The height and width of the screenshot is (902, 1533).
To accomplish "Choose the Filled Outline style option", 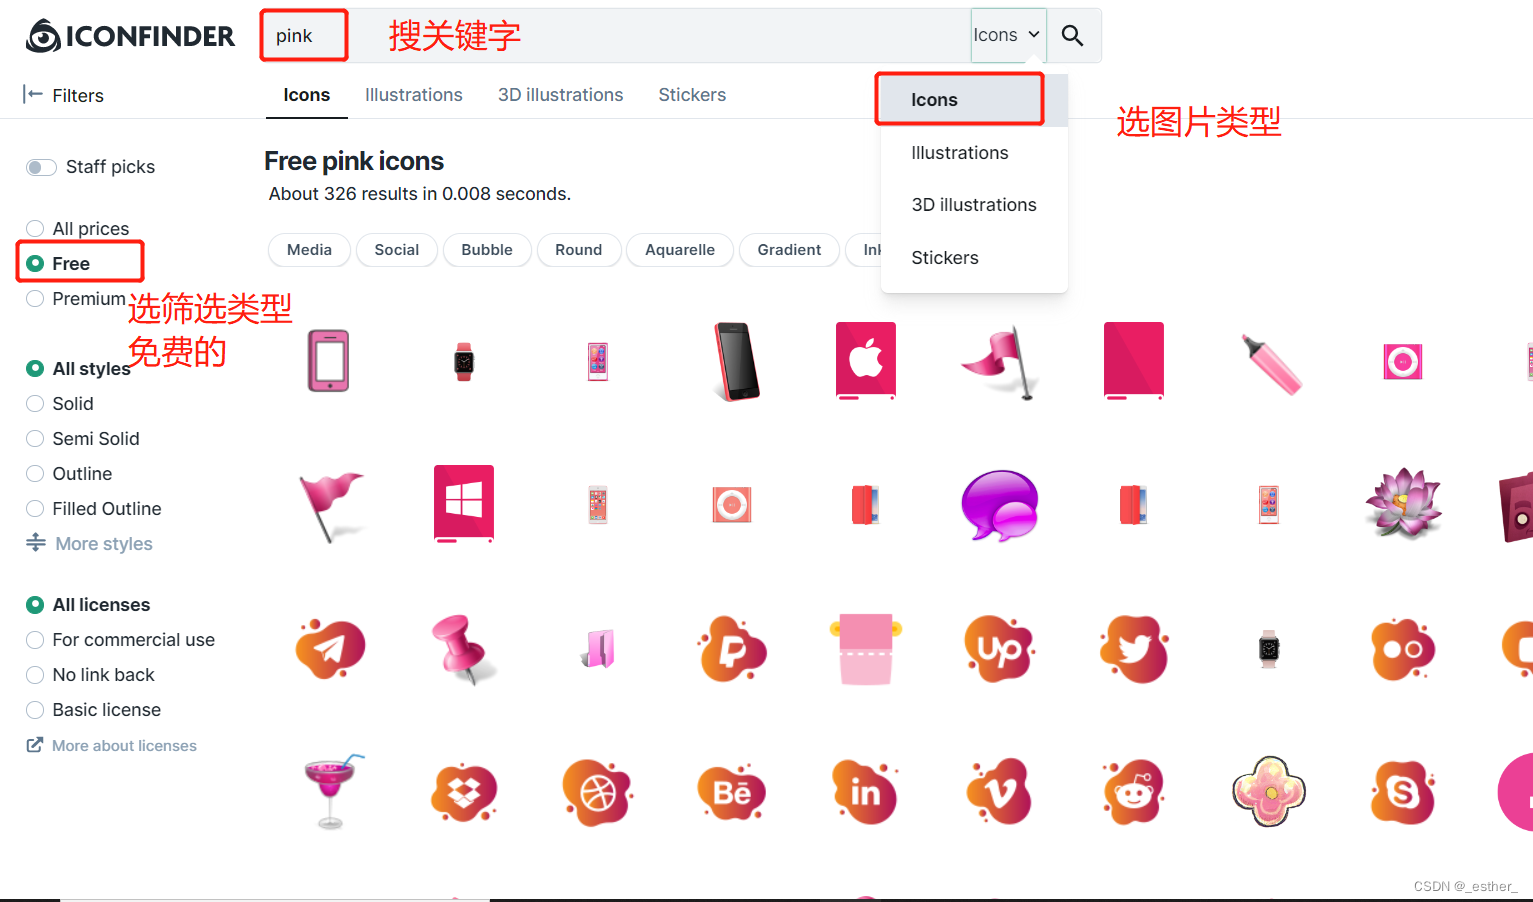I will coord(94,509).
